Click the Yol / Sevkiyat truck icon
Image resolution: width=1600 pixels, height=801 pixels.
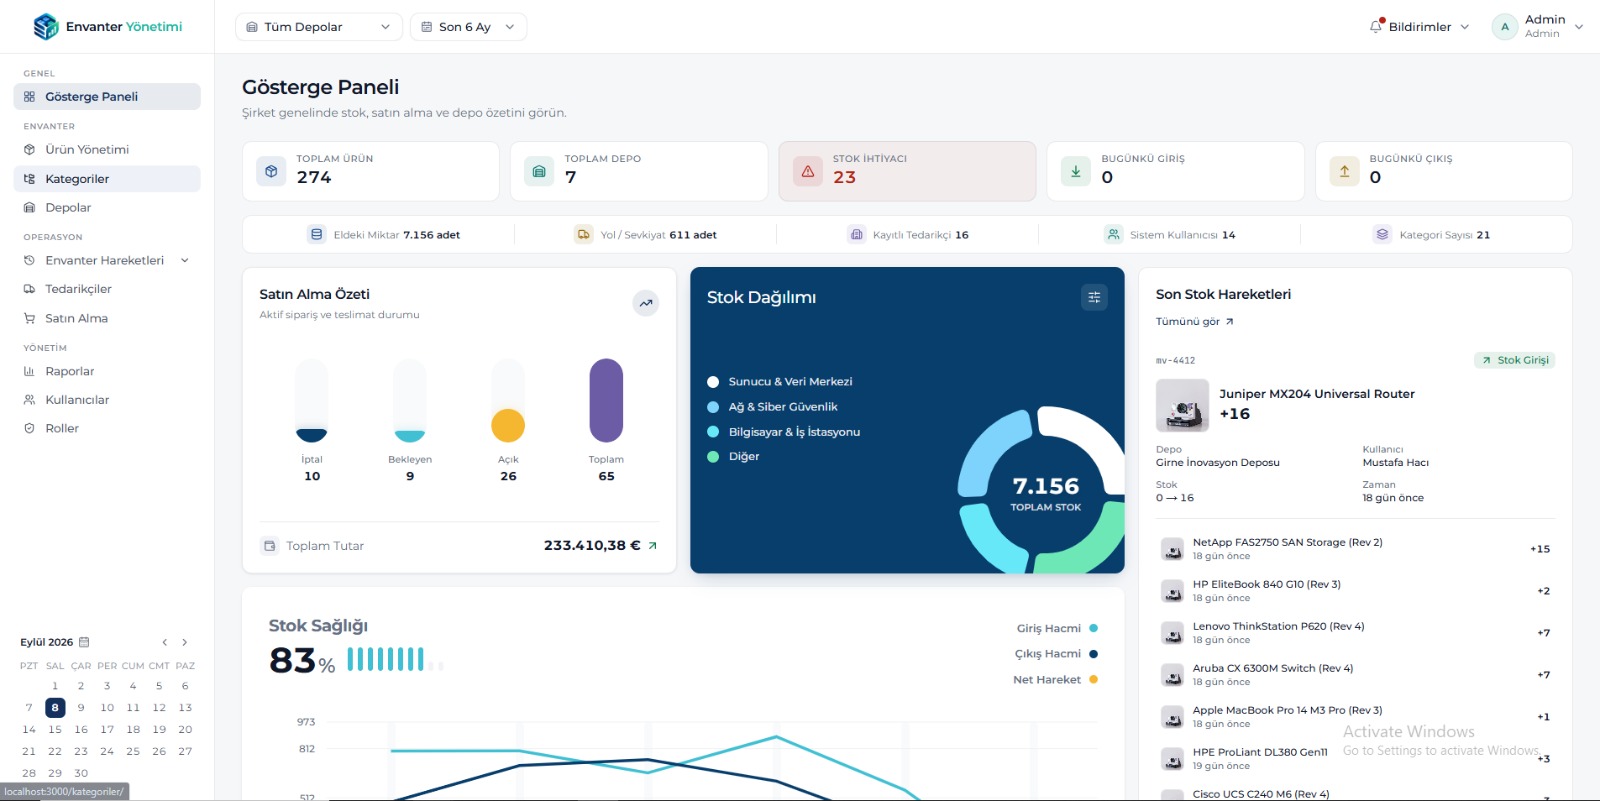(584, 235)
